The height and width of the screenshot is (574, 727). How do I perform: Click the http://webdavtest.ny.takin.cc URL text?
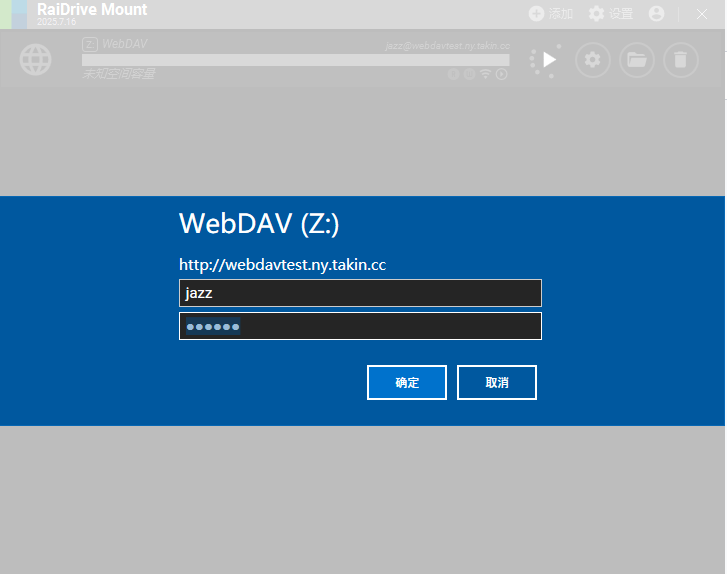tap(282, 264)
